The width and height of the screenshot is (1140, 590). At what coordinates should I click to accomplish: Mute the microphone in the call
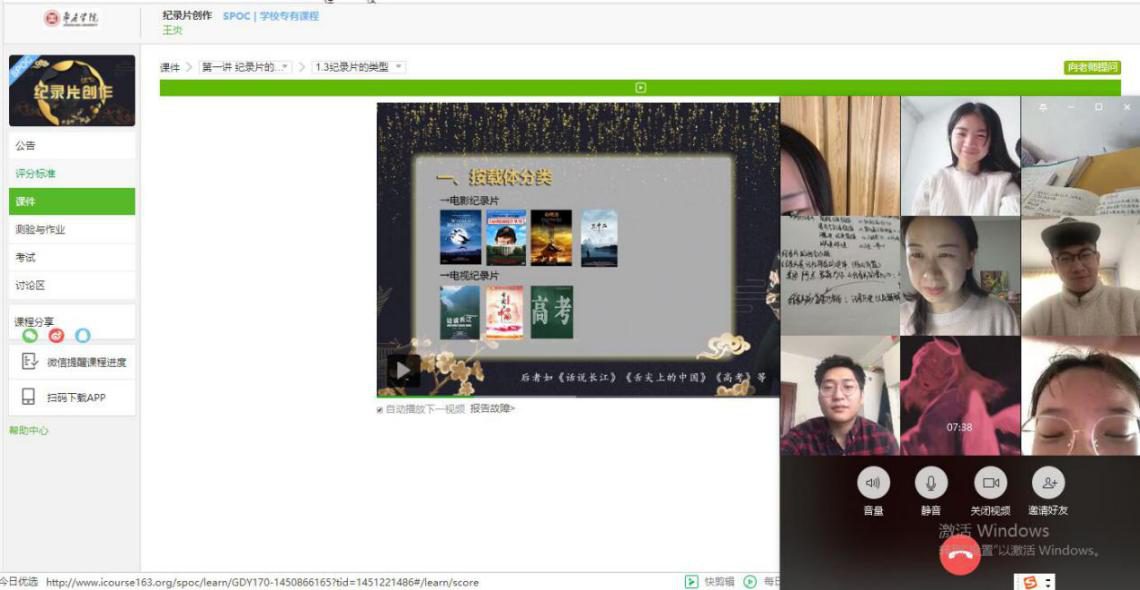pyautogui.click(x=931, y=484)
